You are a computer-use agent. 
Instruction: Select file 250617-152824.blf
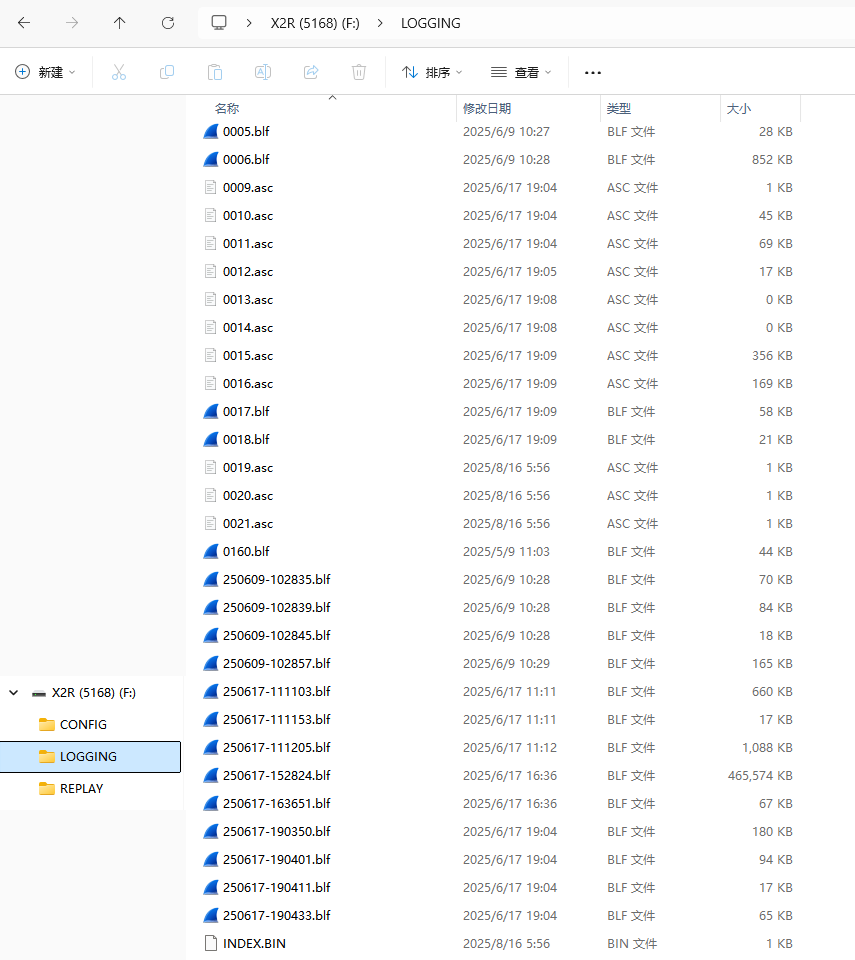click(x=276, y=776)
